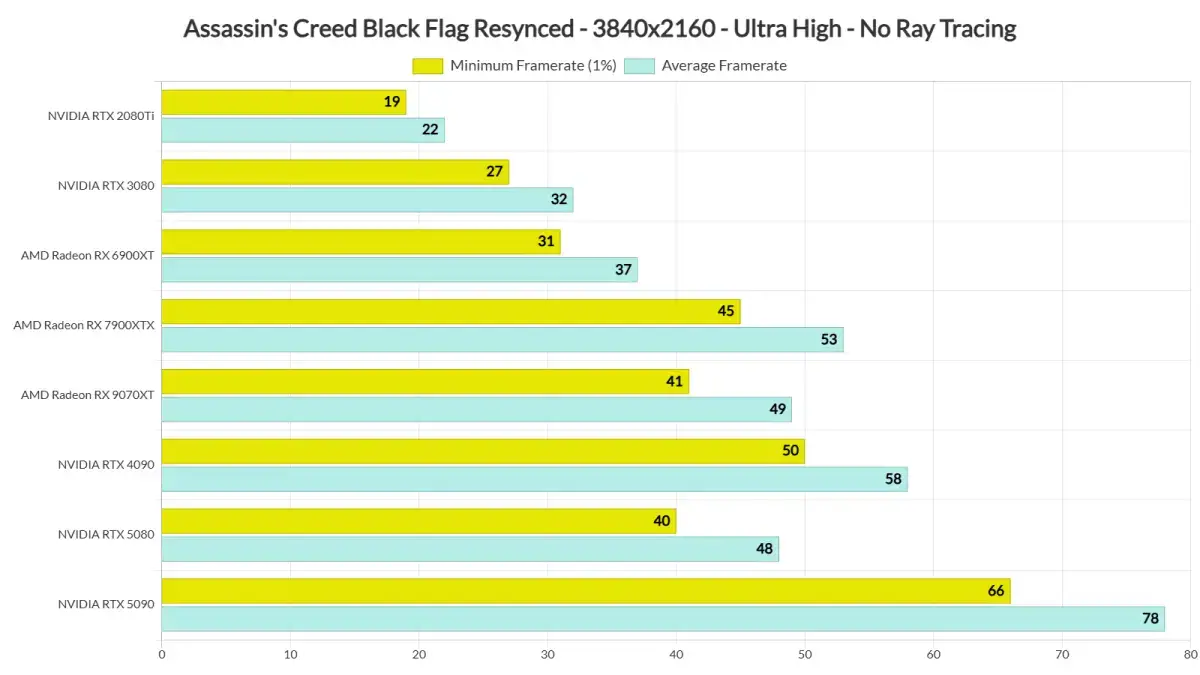This screenshot has height=675, width=1200.
Task: Click the x-axis tick label 70
Action: [x=1061, y=655]
